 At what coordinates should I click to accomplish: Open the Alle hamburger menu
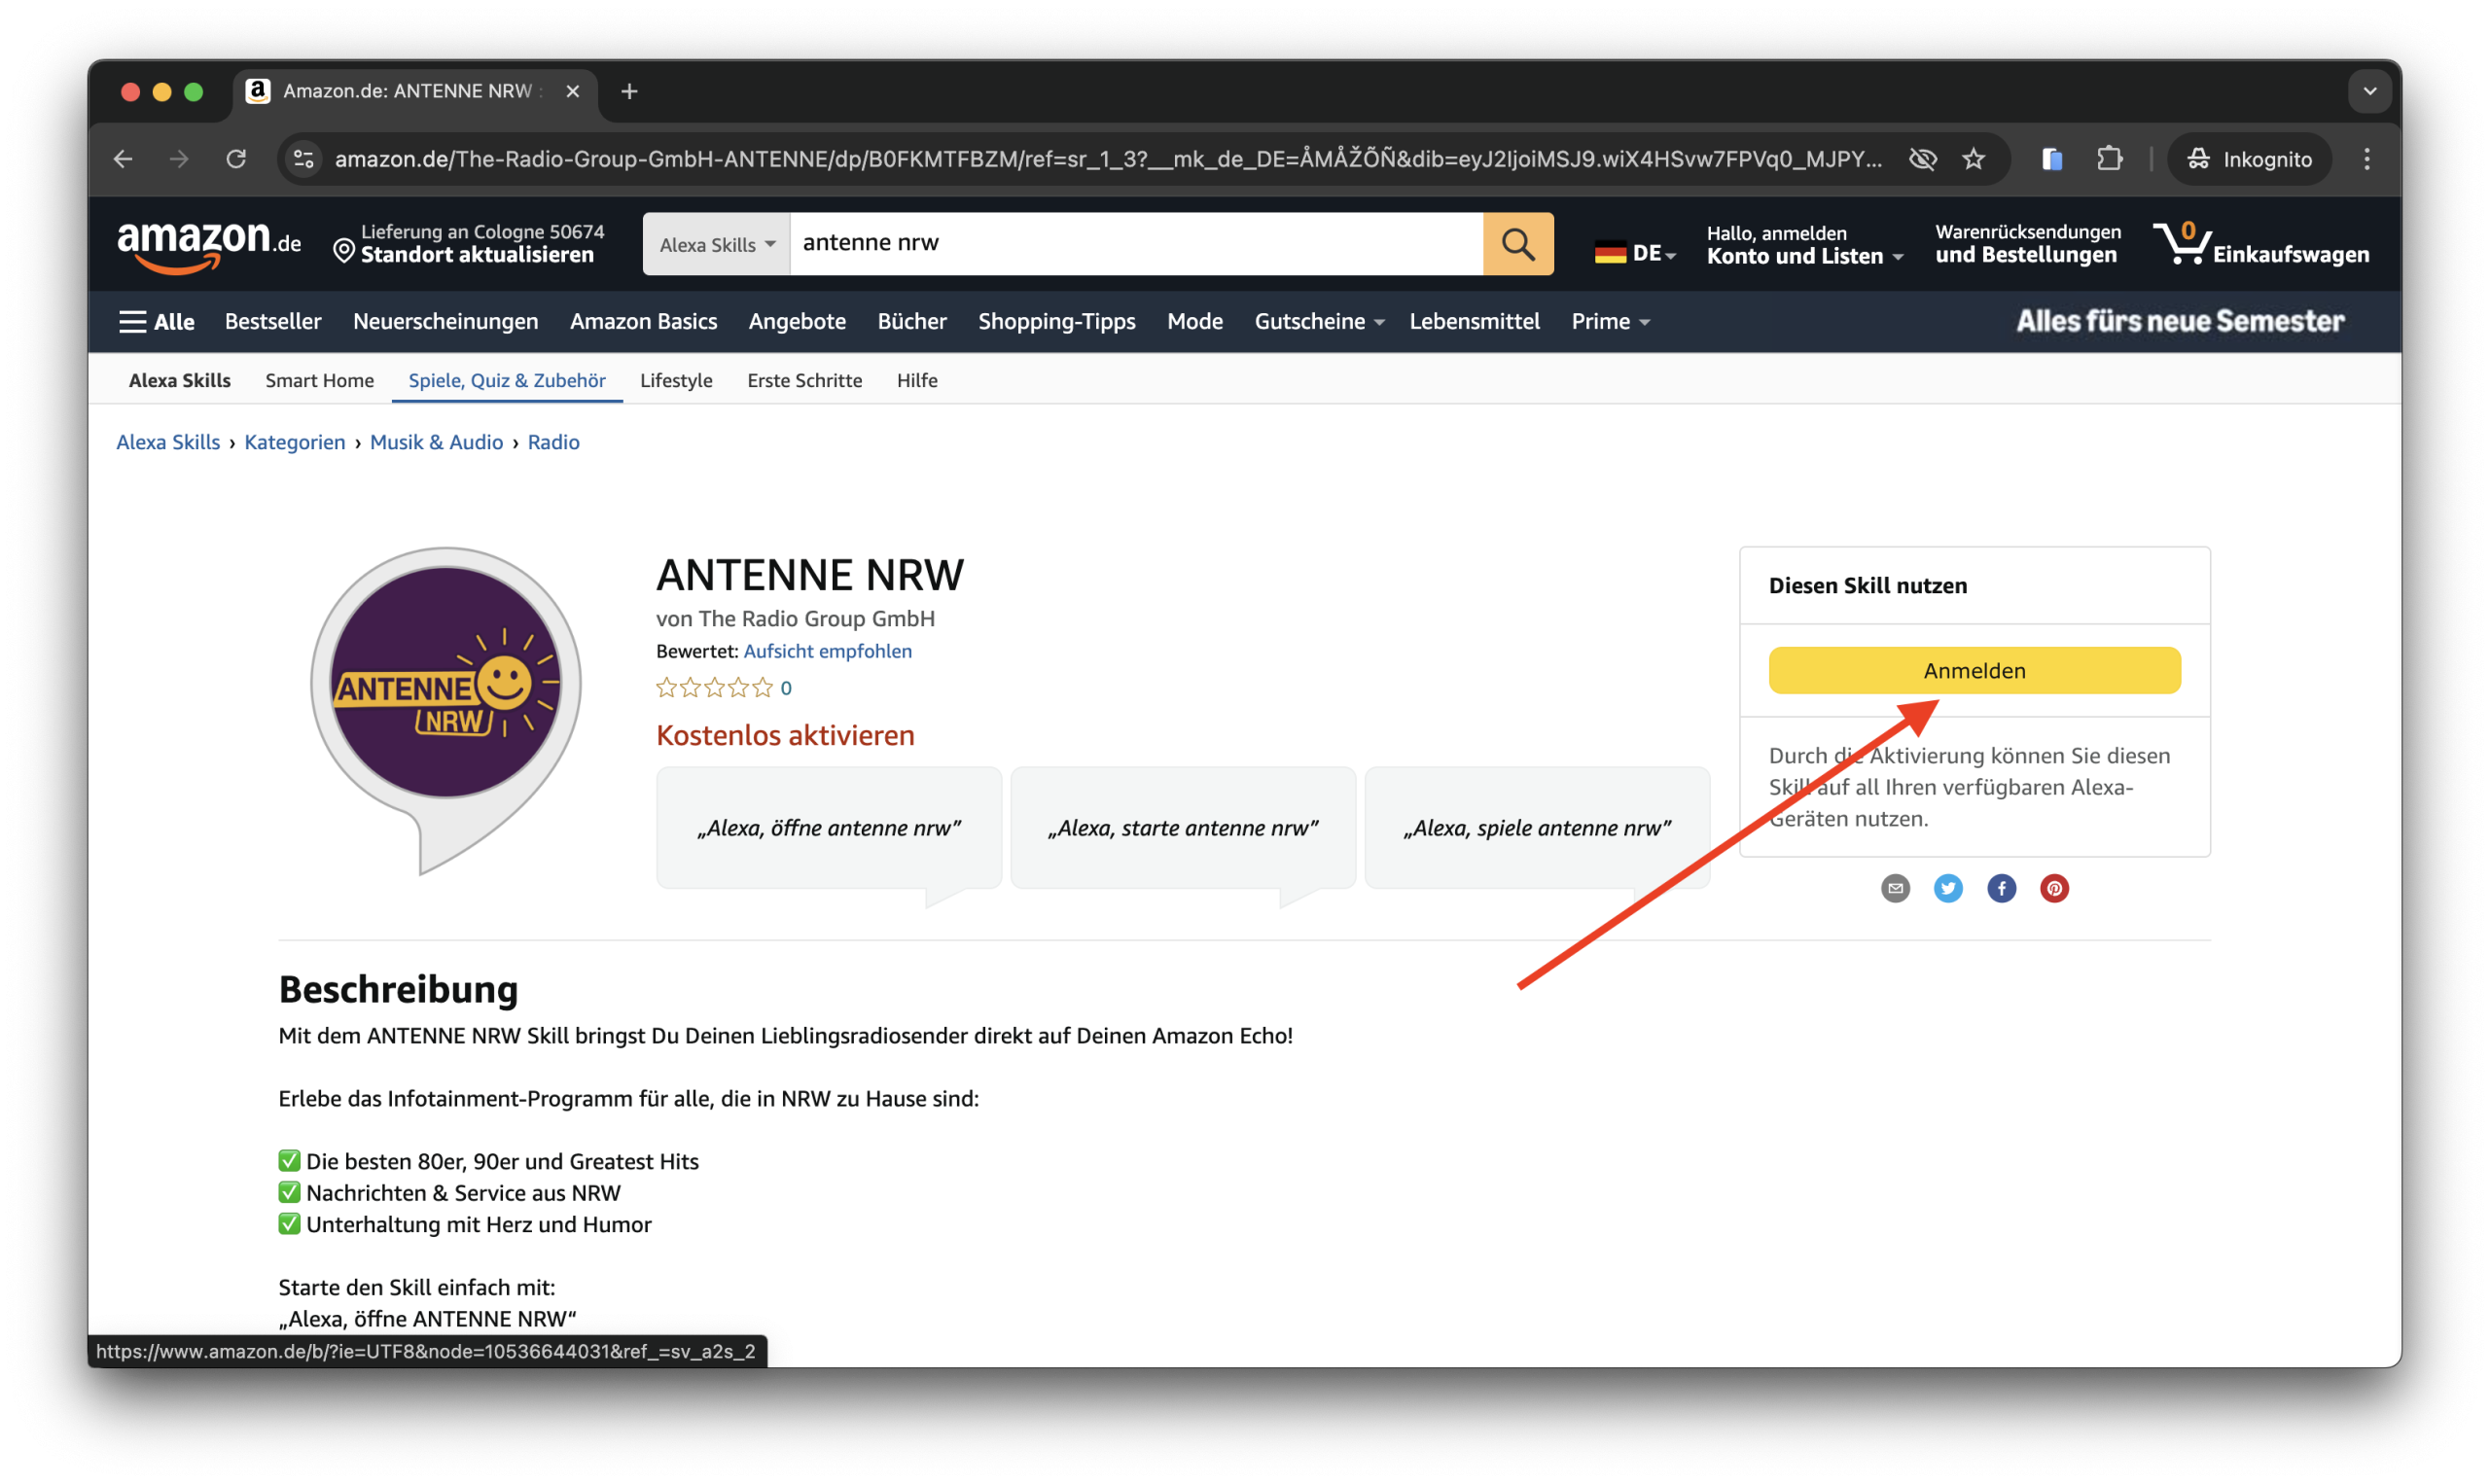click(157, 322)
